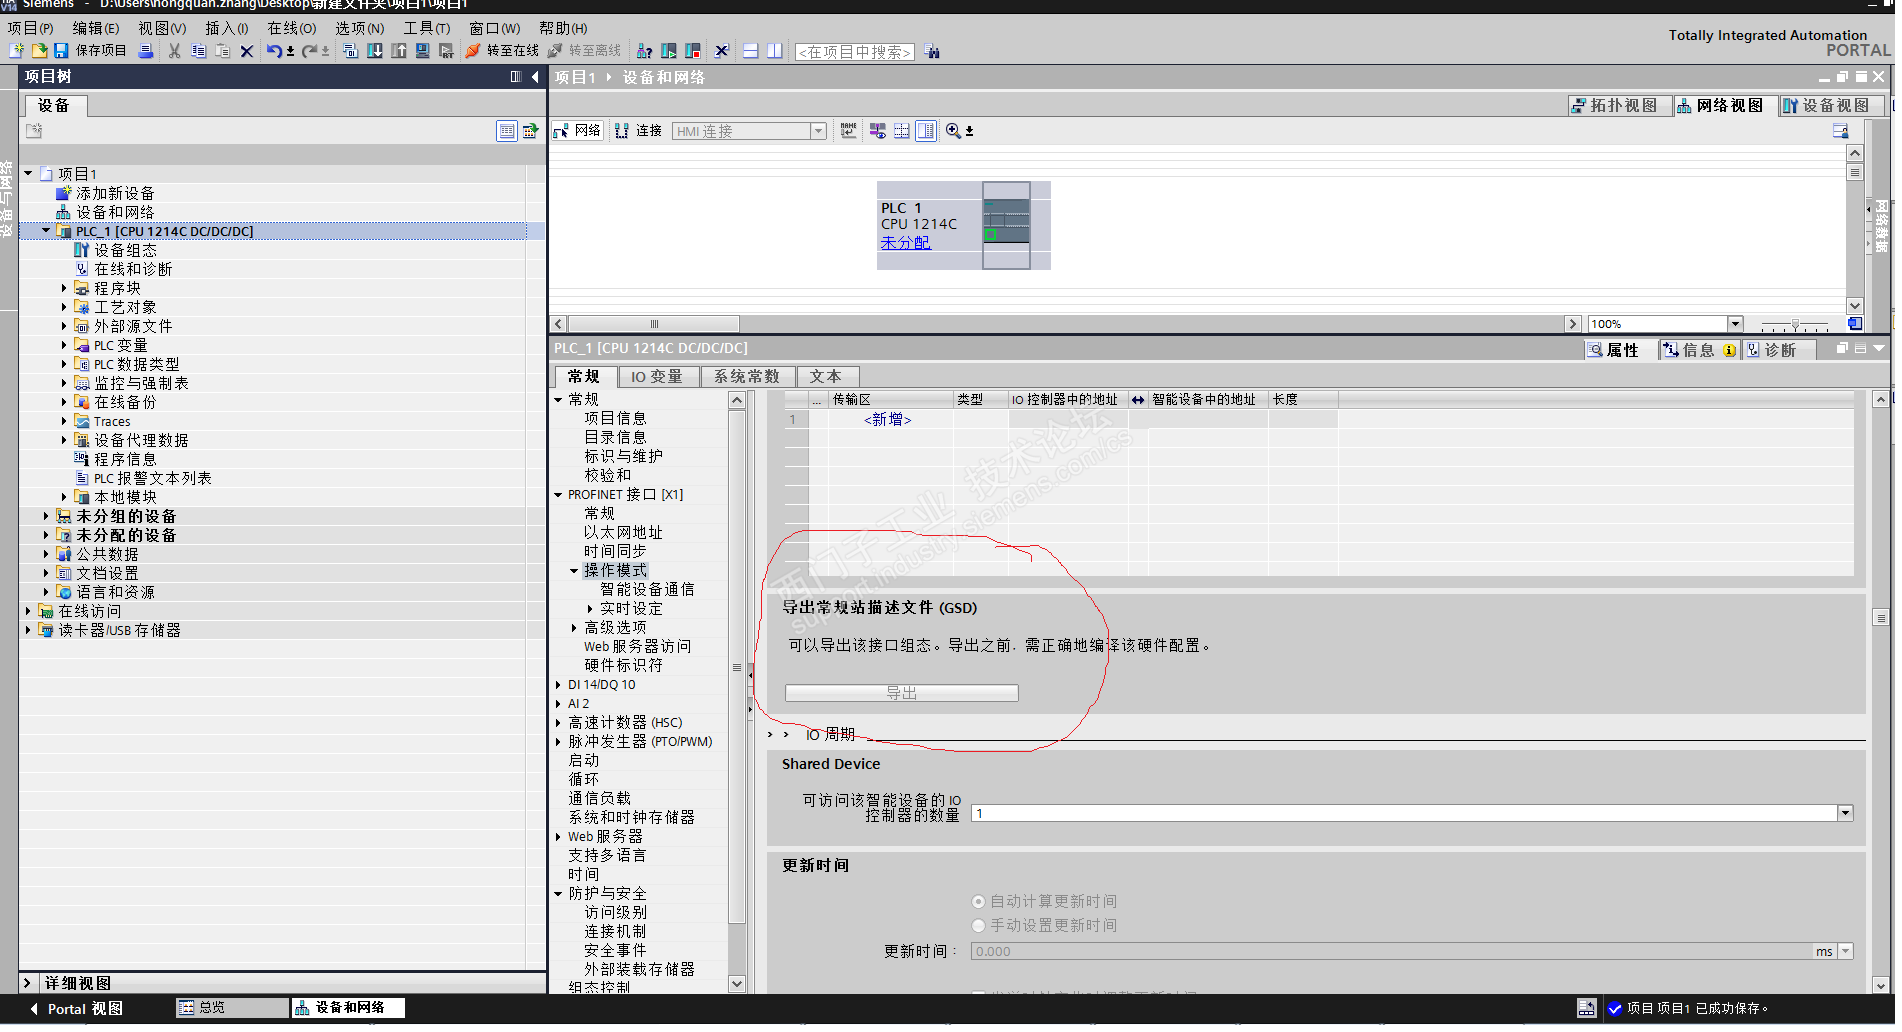
Task: Expand the PLC变量 tree node
Action: click(64, 346)
